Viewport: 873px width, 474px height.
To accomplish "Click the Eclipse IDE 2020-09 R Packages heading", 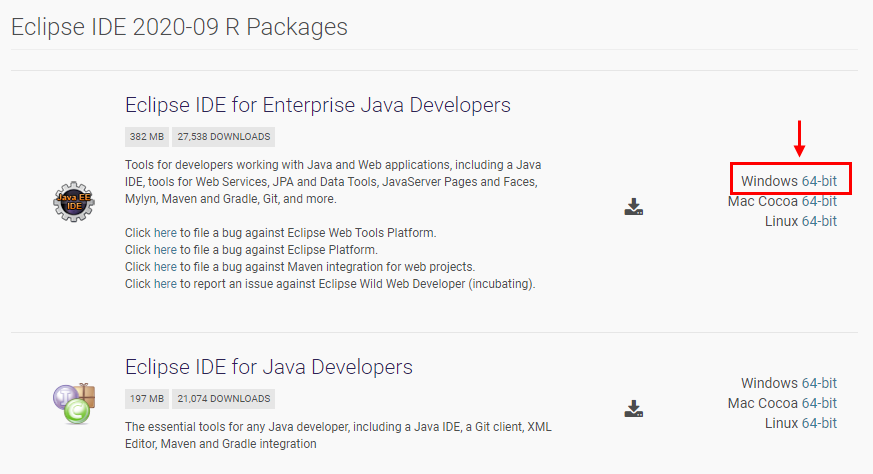I will (179, 27).
